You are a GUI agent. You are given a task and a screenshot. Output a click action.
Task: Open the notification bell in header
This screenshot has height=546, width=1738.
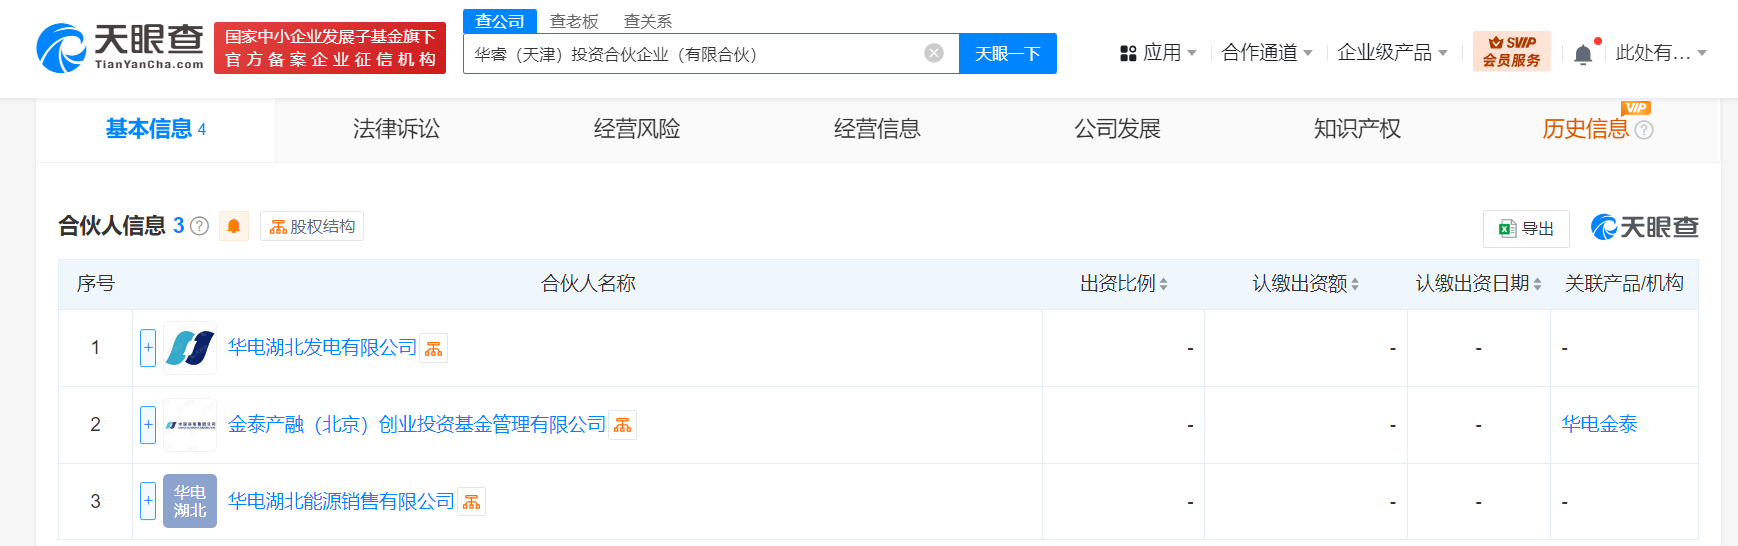1583,54
